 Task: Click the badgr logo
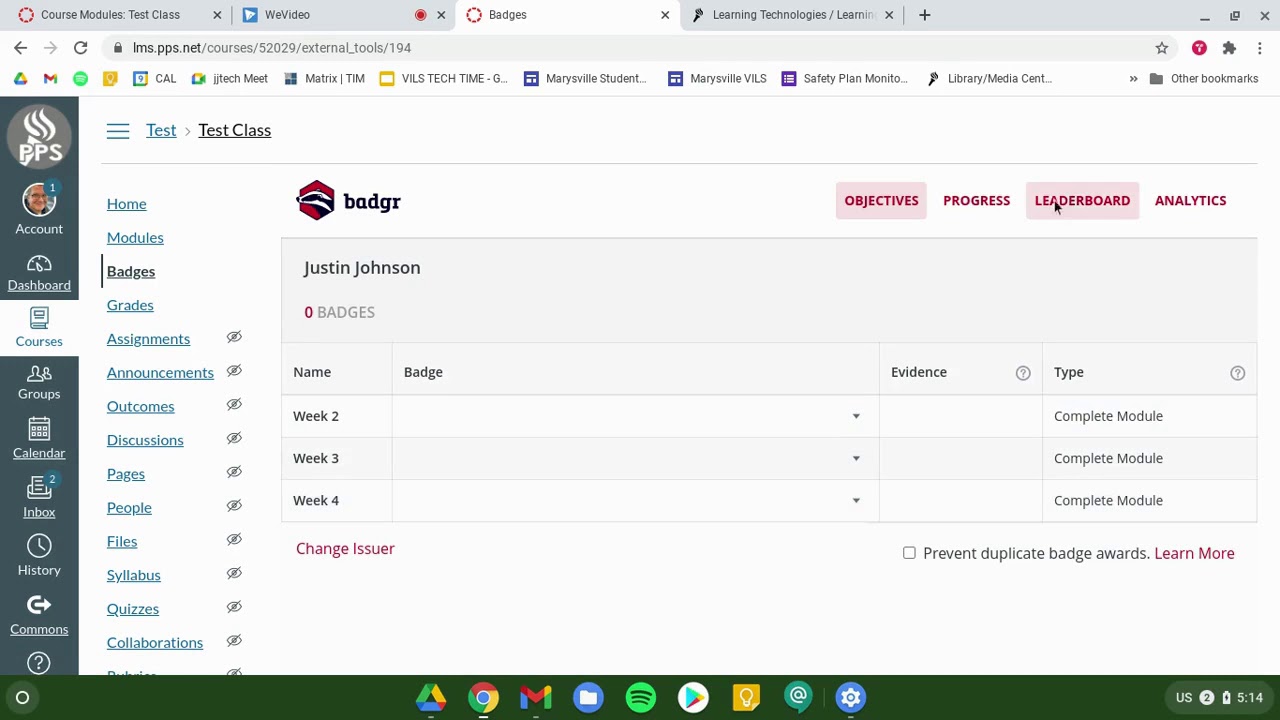[349, 201]
